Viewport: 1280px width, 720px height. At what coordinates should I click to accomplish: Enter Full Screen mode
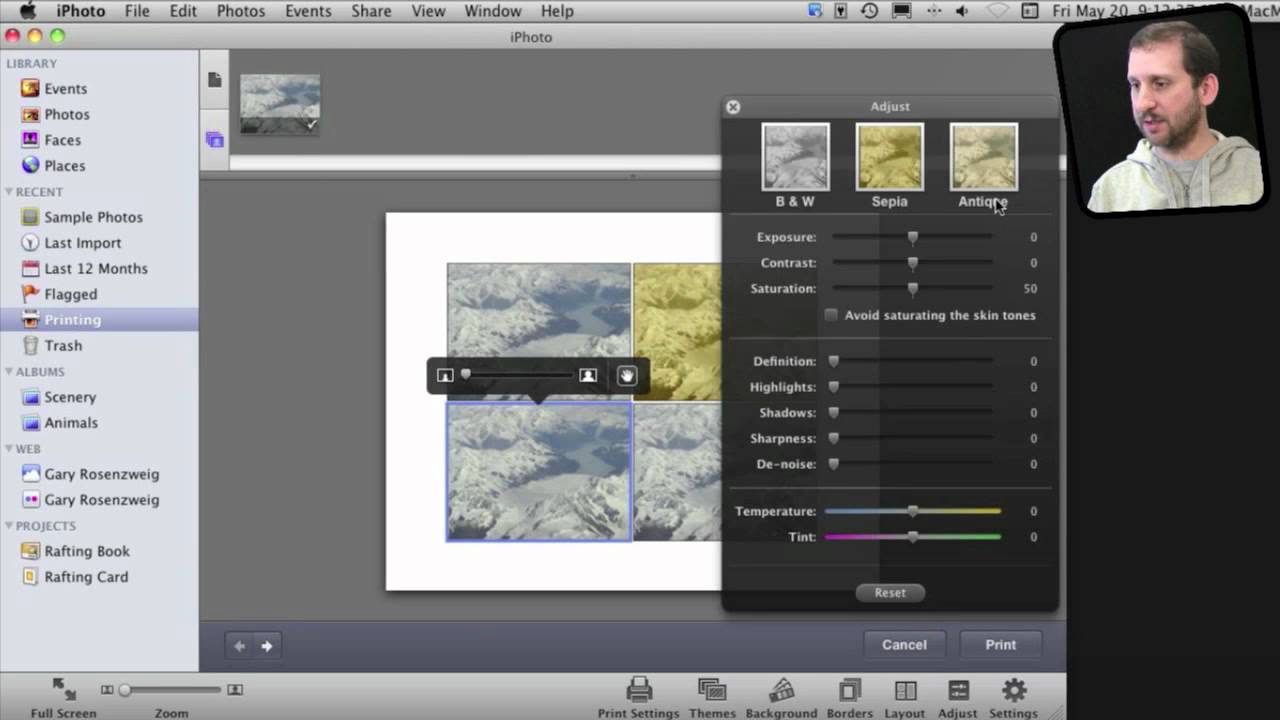point(64,697)
